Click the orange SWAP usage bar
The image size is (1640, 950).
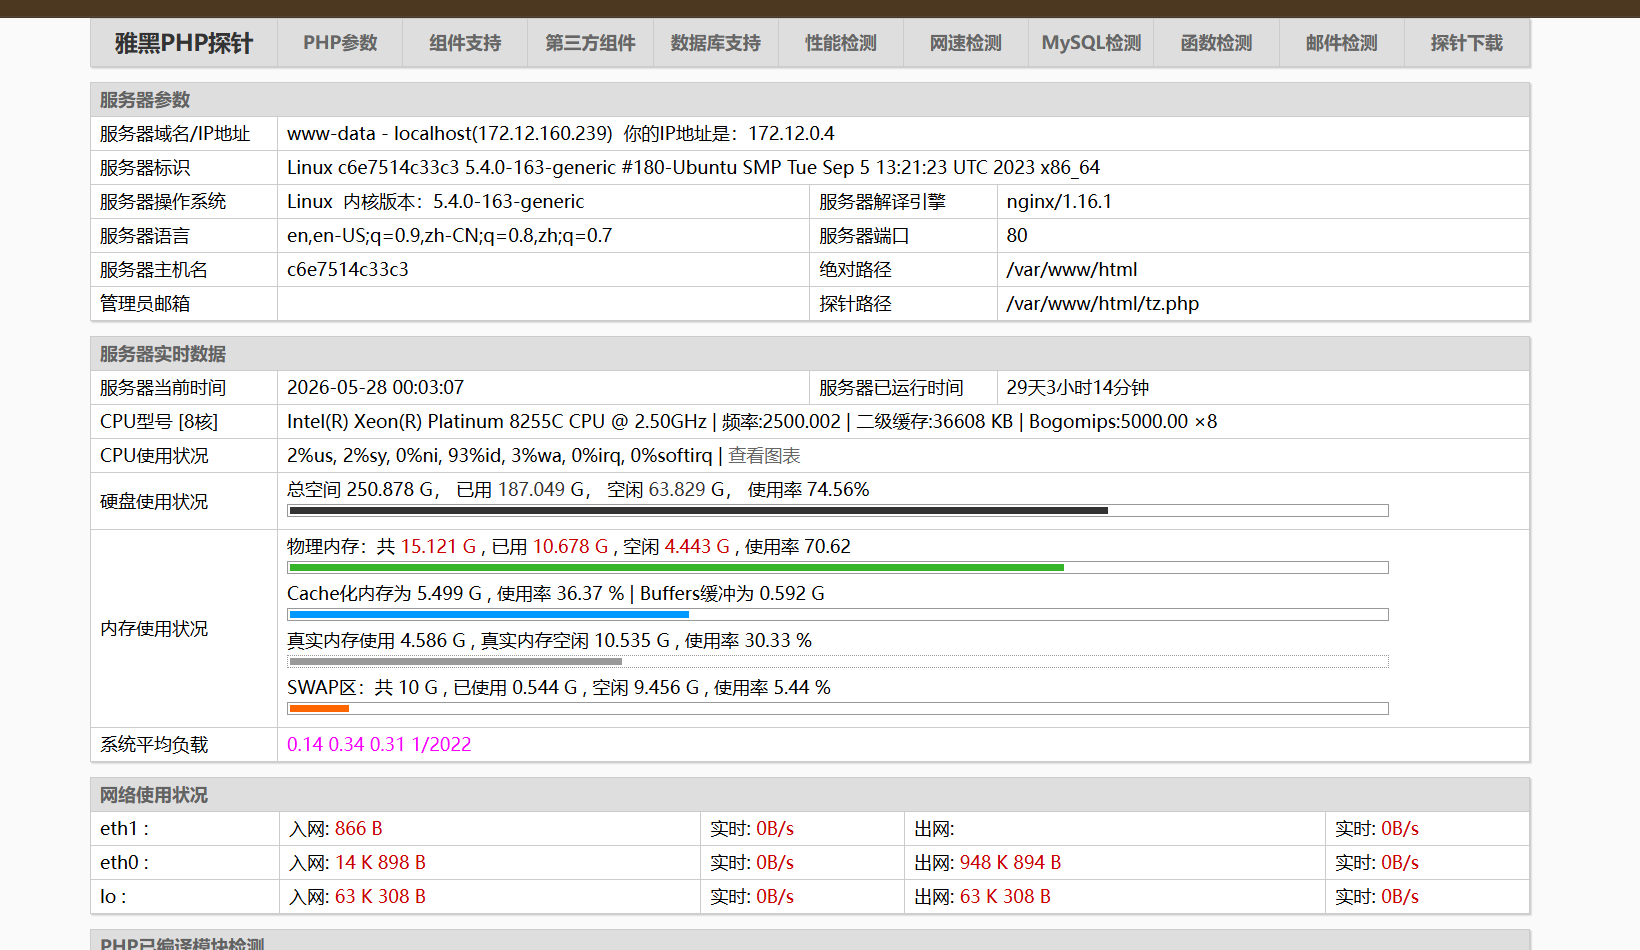tap(319, 708)
